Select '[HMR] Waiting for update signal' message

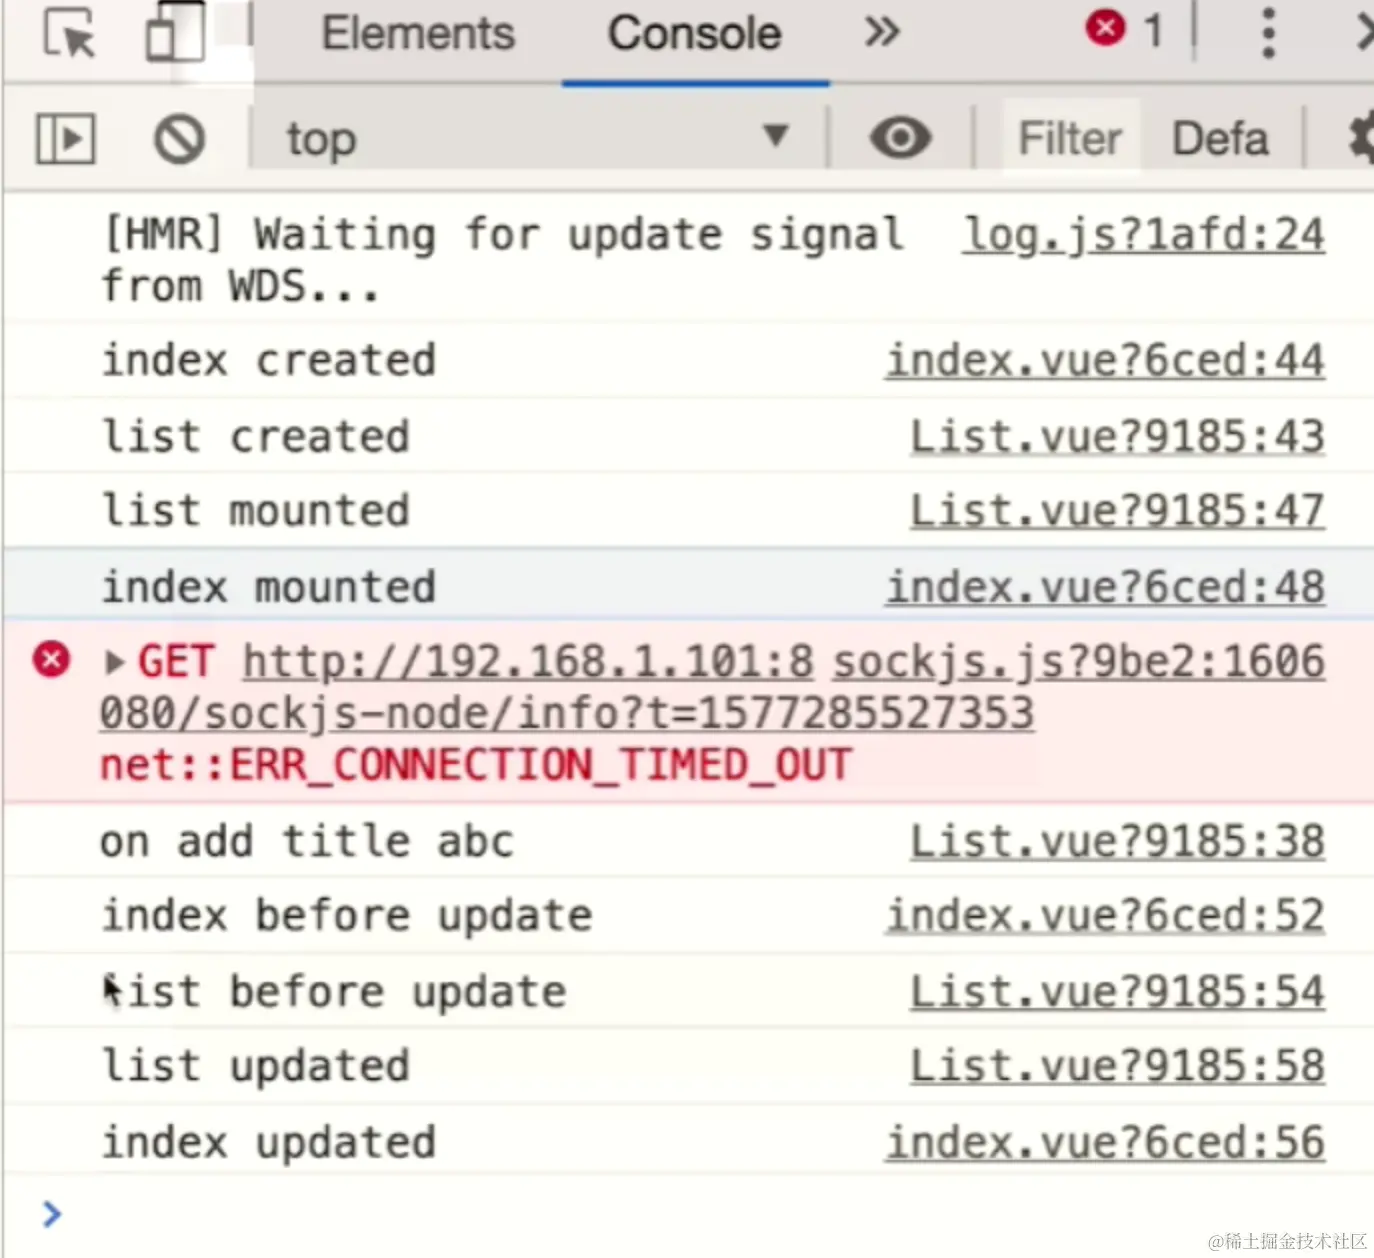click(503, 261)
